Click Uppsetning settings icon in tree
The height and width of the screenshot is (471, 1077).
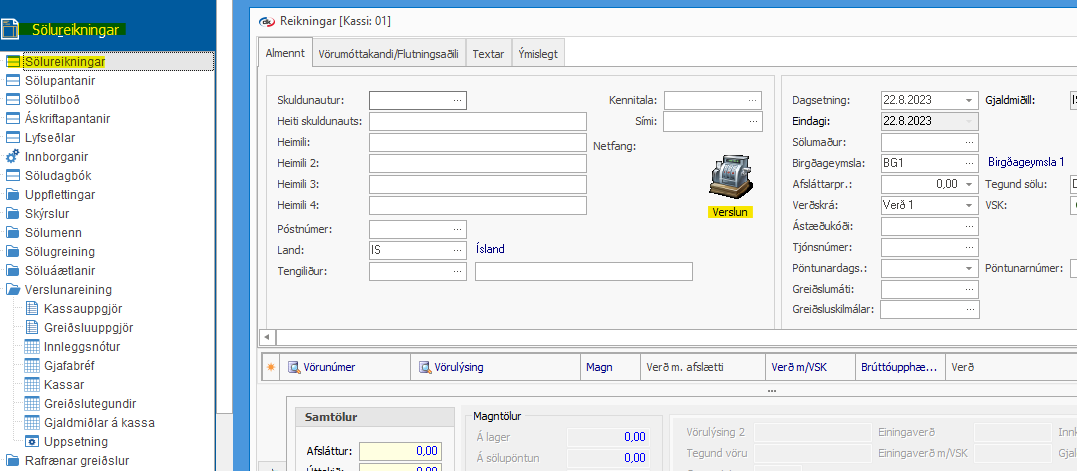click(x=31, y=441)
